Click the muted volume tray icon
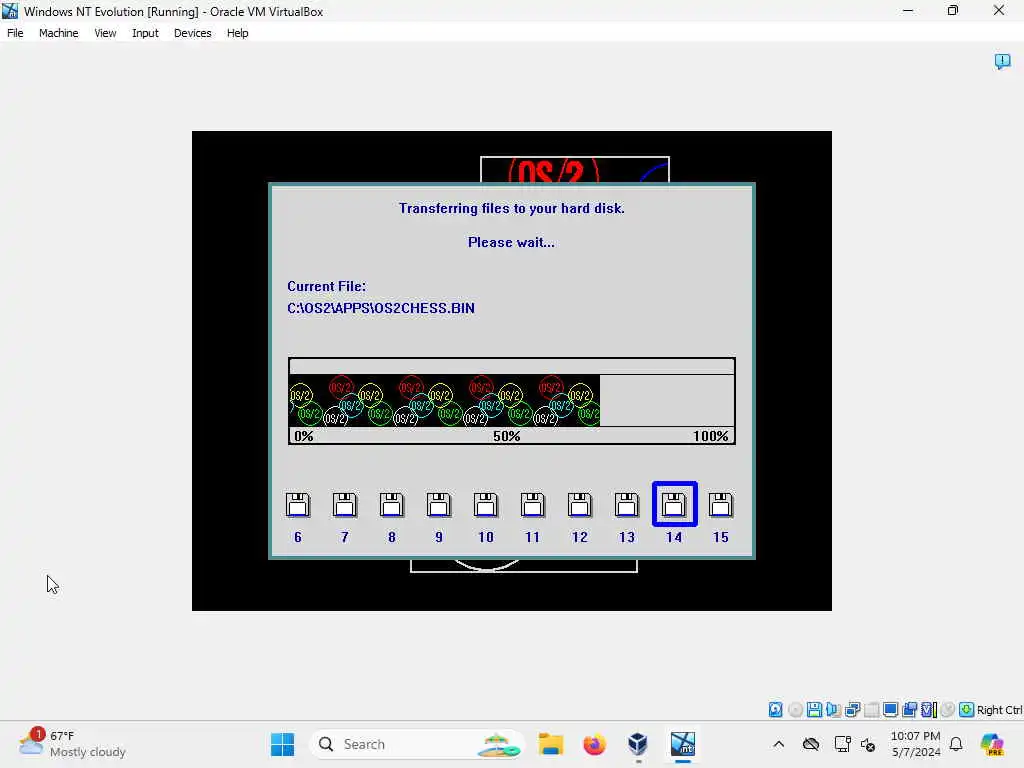 pyautogui.click(x=868, y=744)
